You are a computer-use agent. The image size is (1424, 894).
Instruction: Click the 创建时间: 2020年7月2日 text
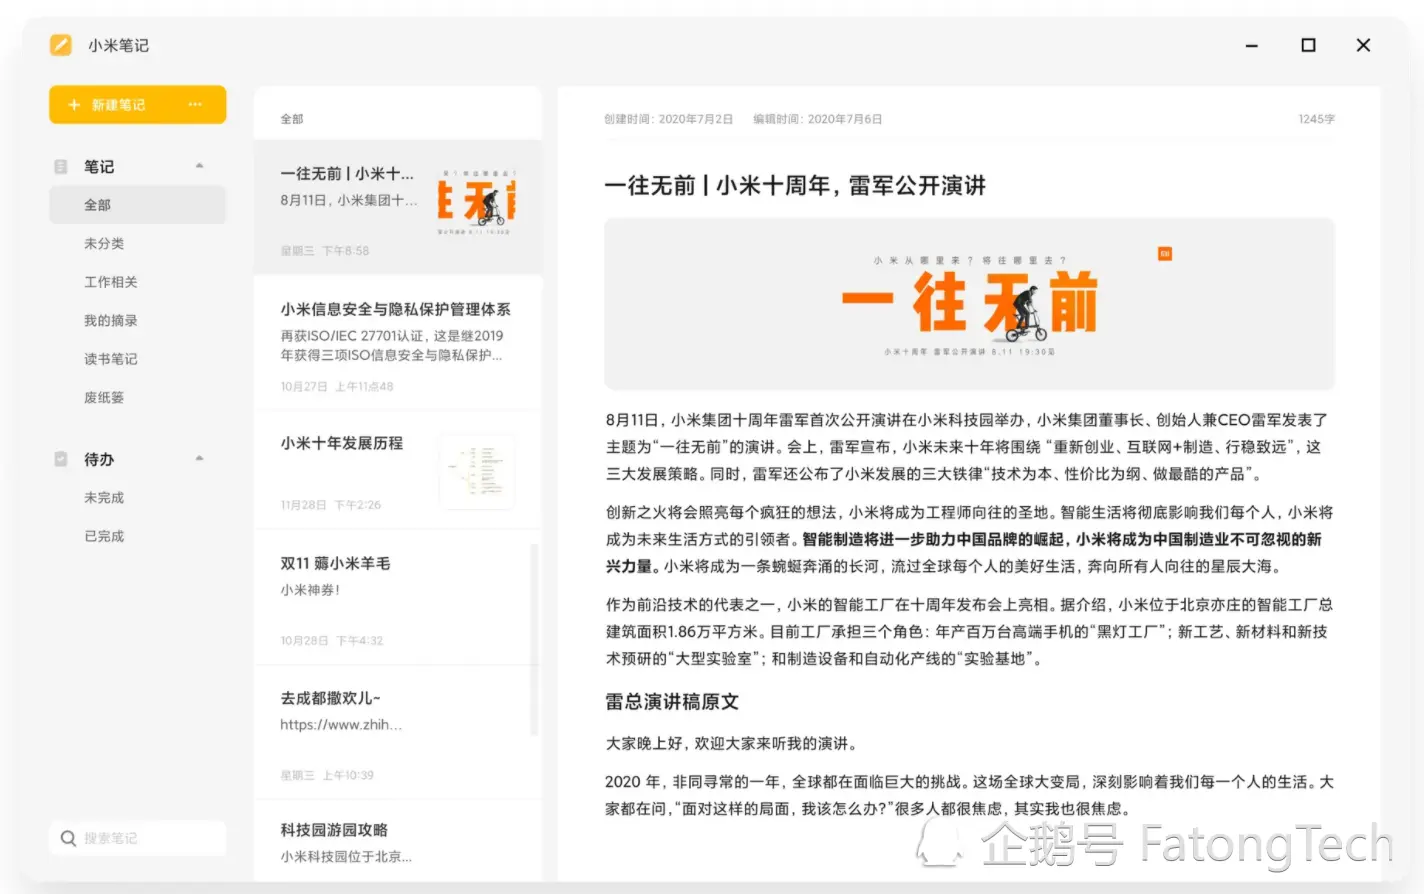[668, 119]
